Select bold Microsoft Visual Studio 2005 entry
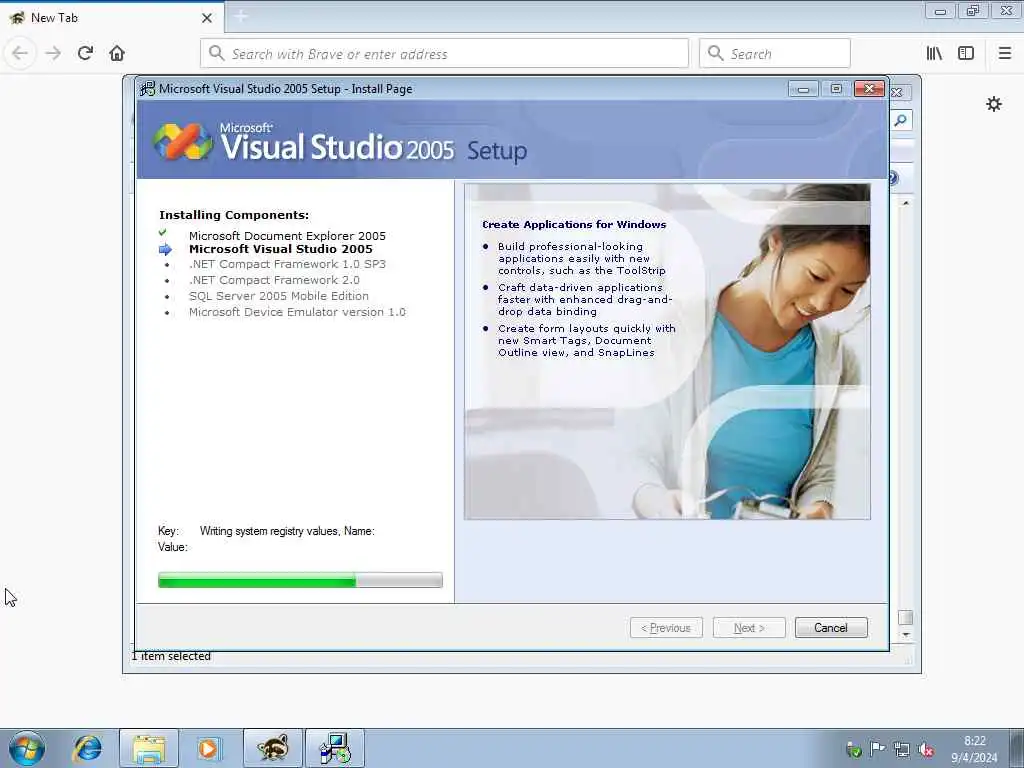The image size is (1024, 768). [x=281, y=249]
